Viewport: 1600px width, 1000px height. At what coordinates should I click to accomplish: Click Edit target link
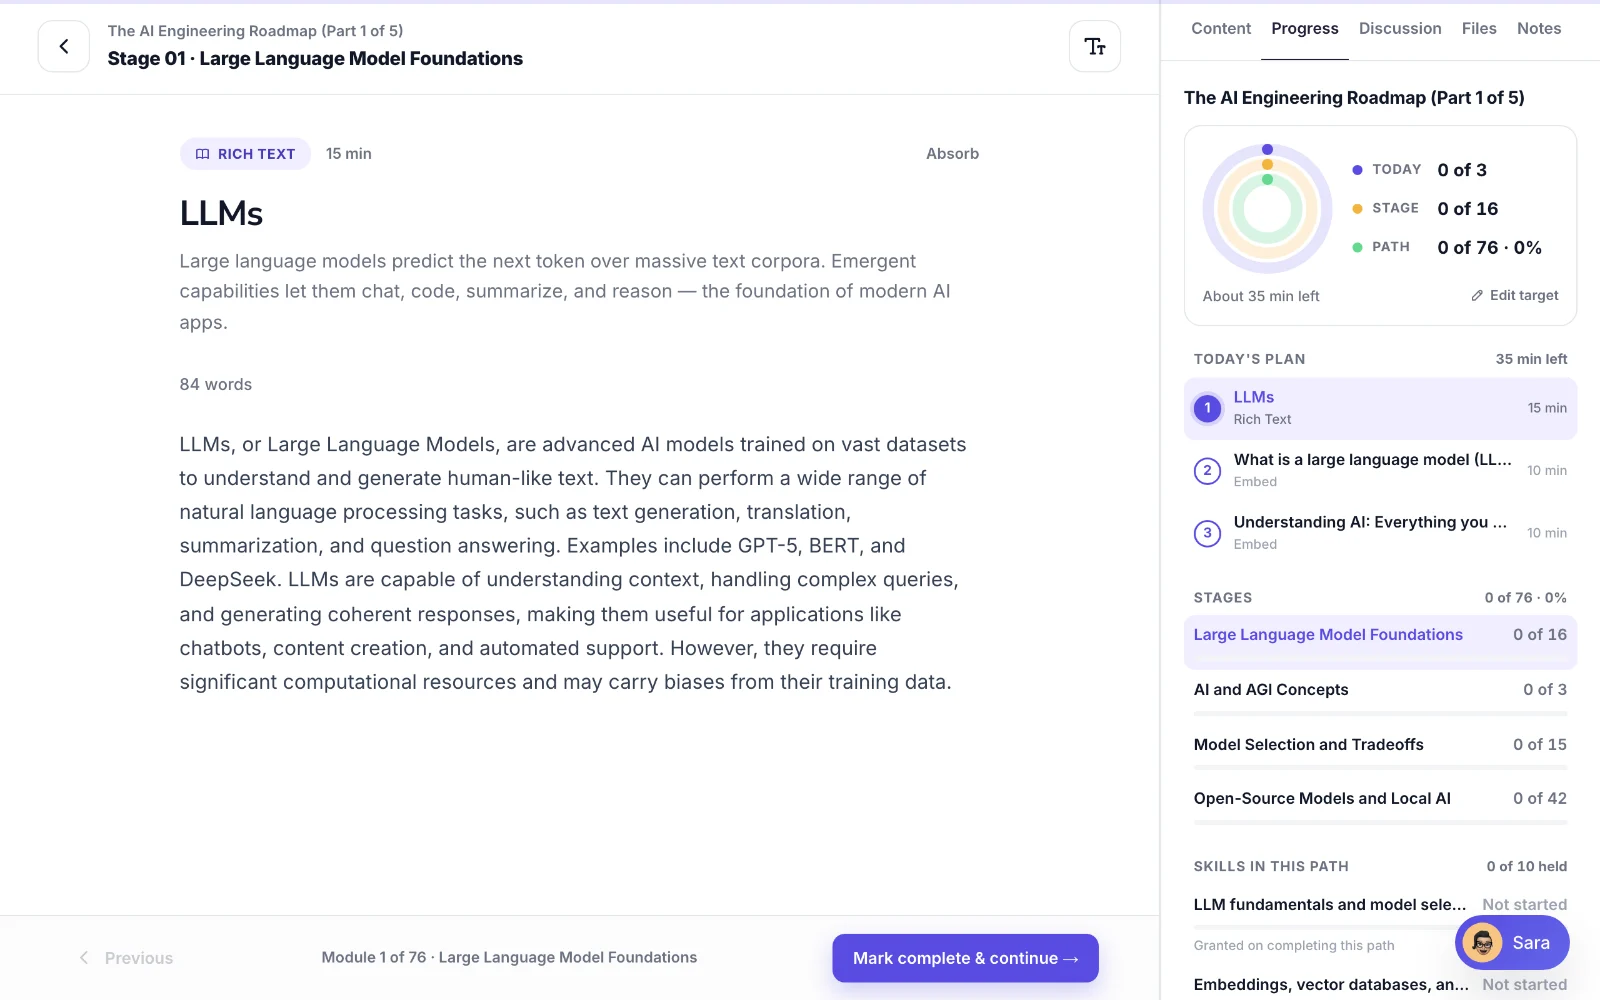(1515, 296)
